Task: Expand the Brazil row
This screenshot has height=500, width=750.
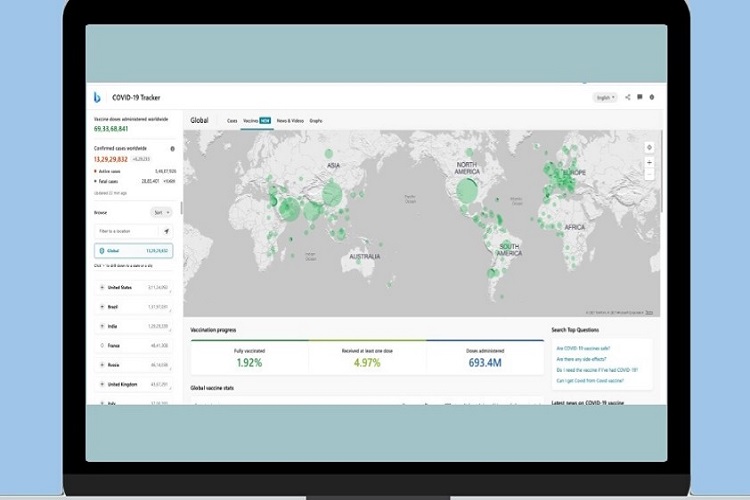Action: point(102,307)
